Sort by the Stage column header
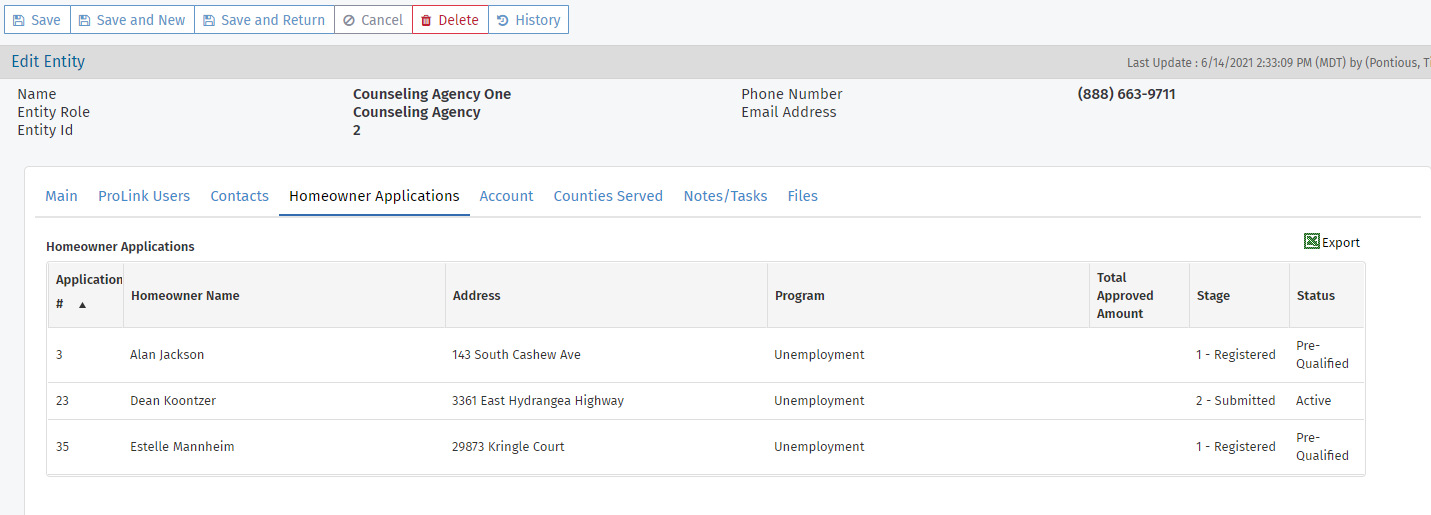Viewport: 1431px width, 515px height. [x=1213, y=296]
